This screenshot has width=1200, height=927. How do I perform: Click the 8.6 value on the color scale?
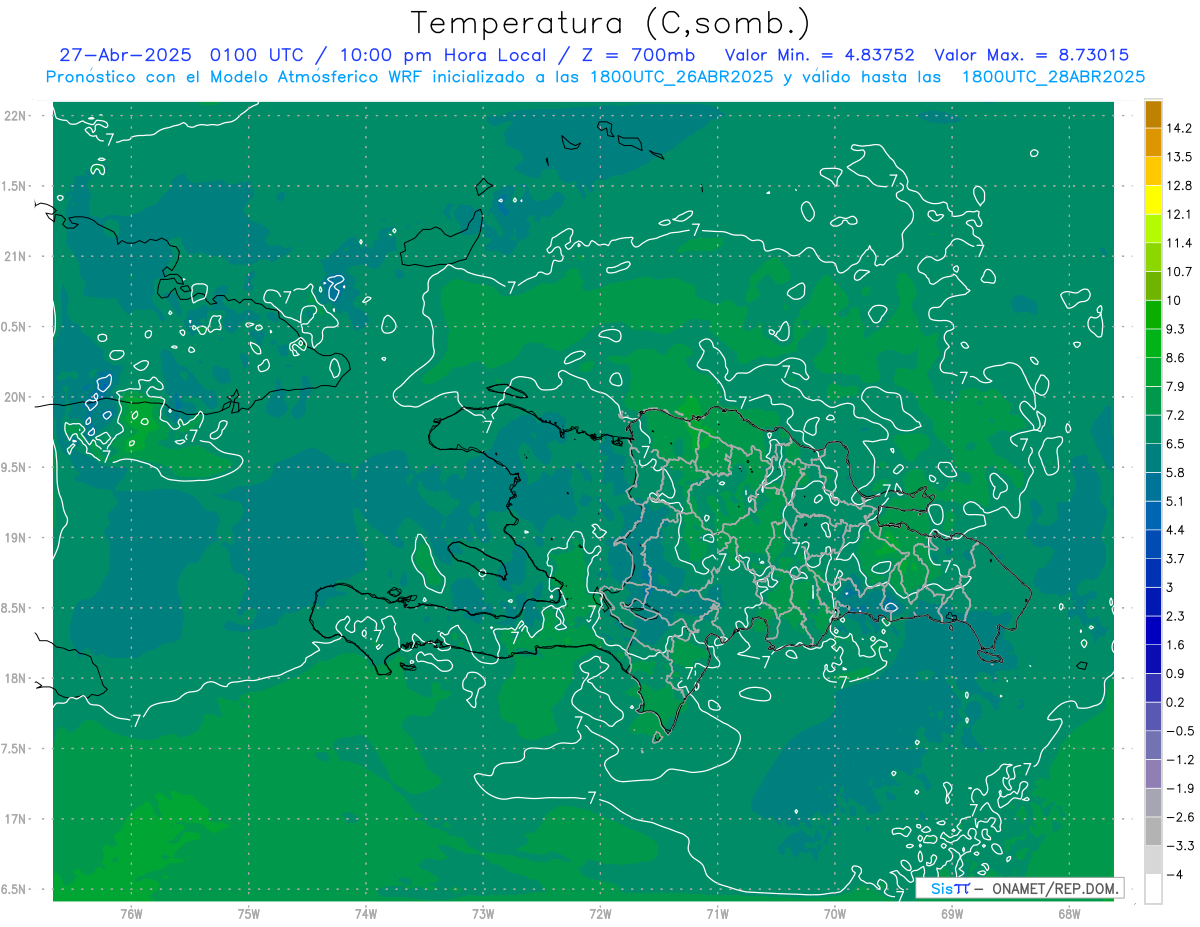[x=1176, y=358]
